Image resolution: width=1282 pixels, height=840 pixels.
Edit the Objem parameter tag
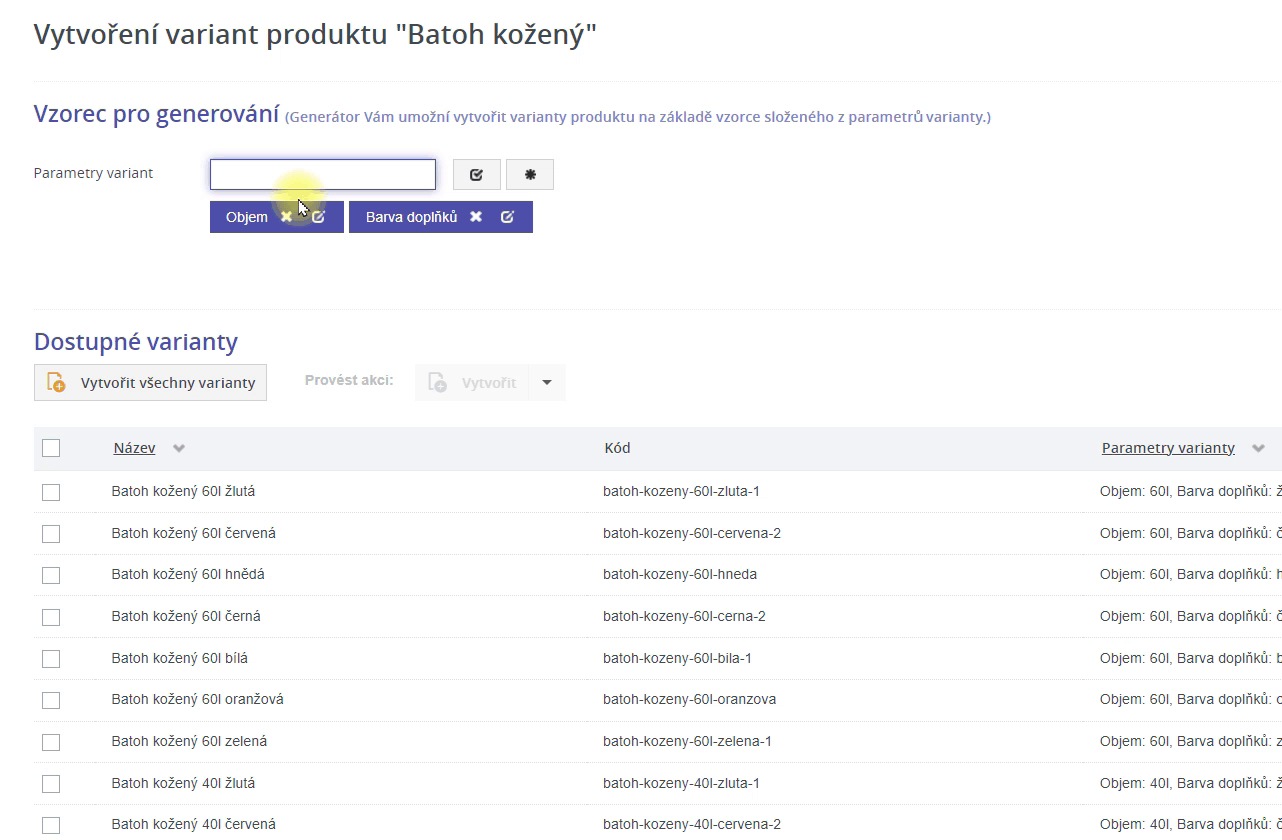[x=318, y=217]
